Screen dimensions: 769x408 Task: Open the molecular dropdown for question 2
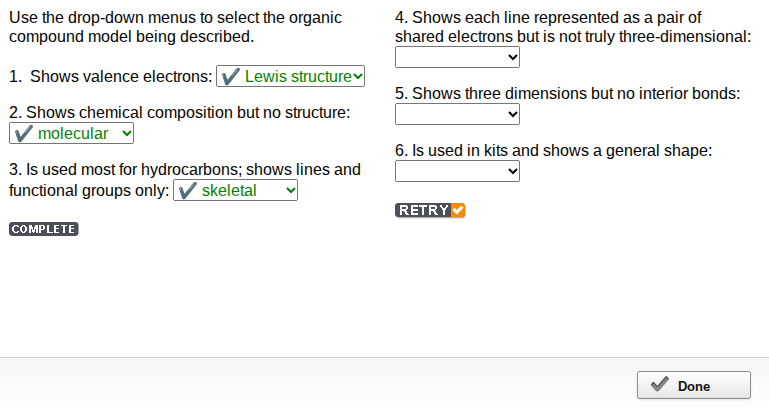[72, 133]
